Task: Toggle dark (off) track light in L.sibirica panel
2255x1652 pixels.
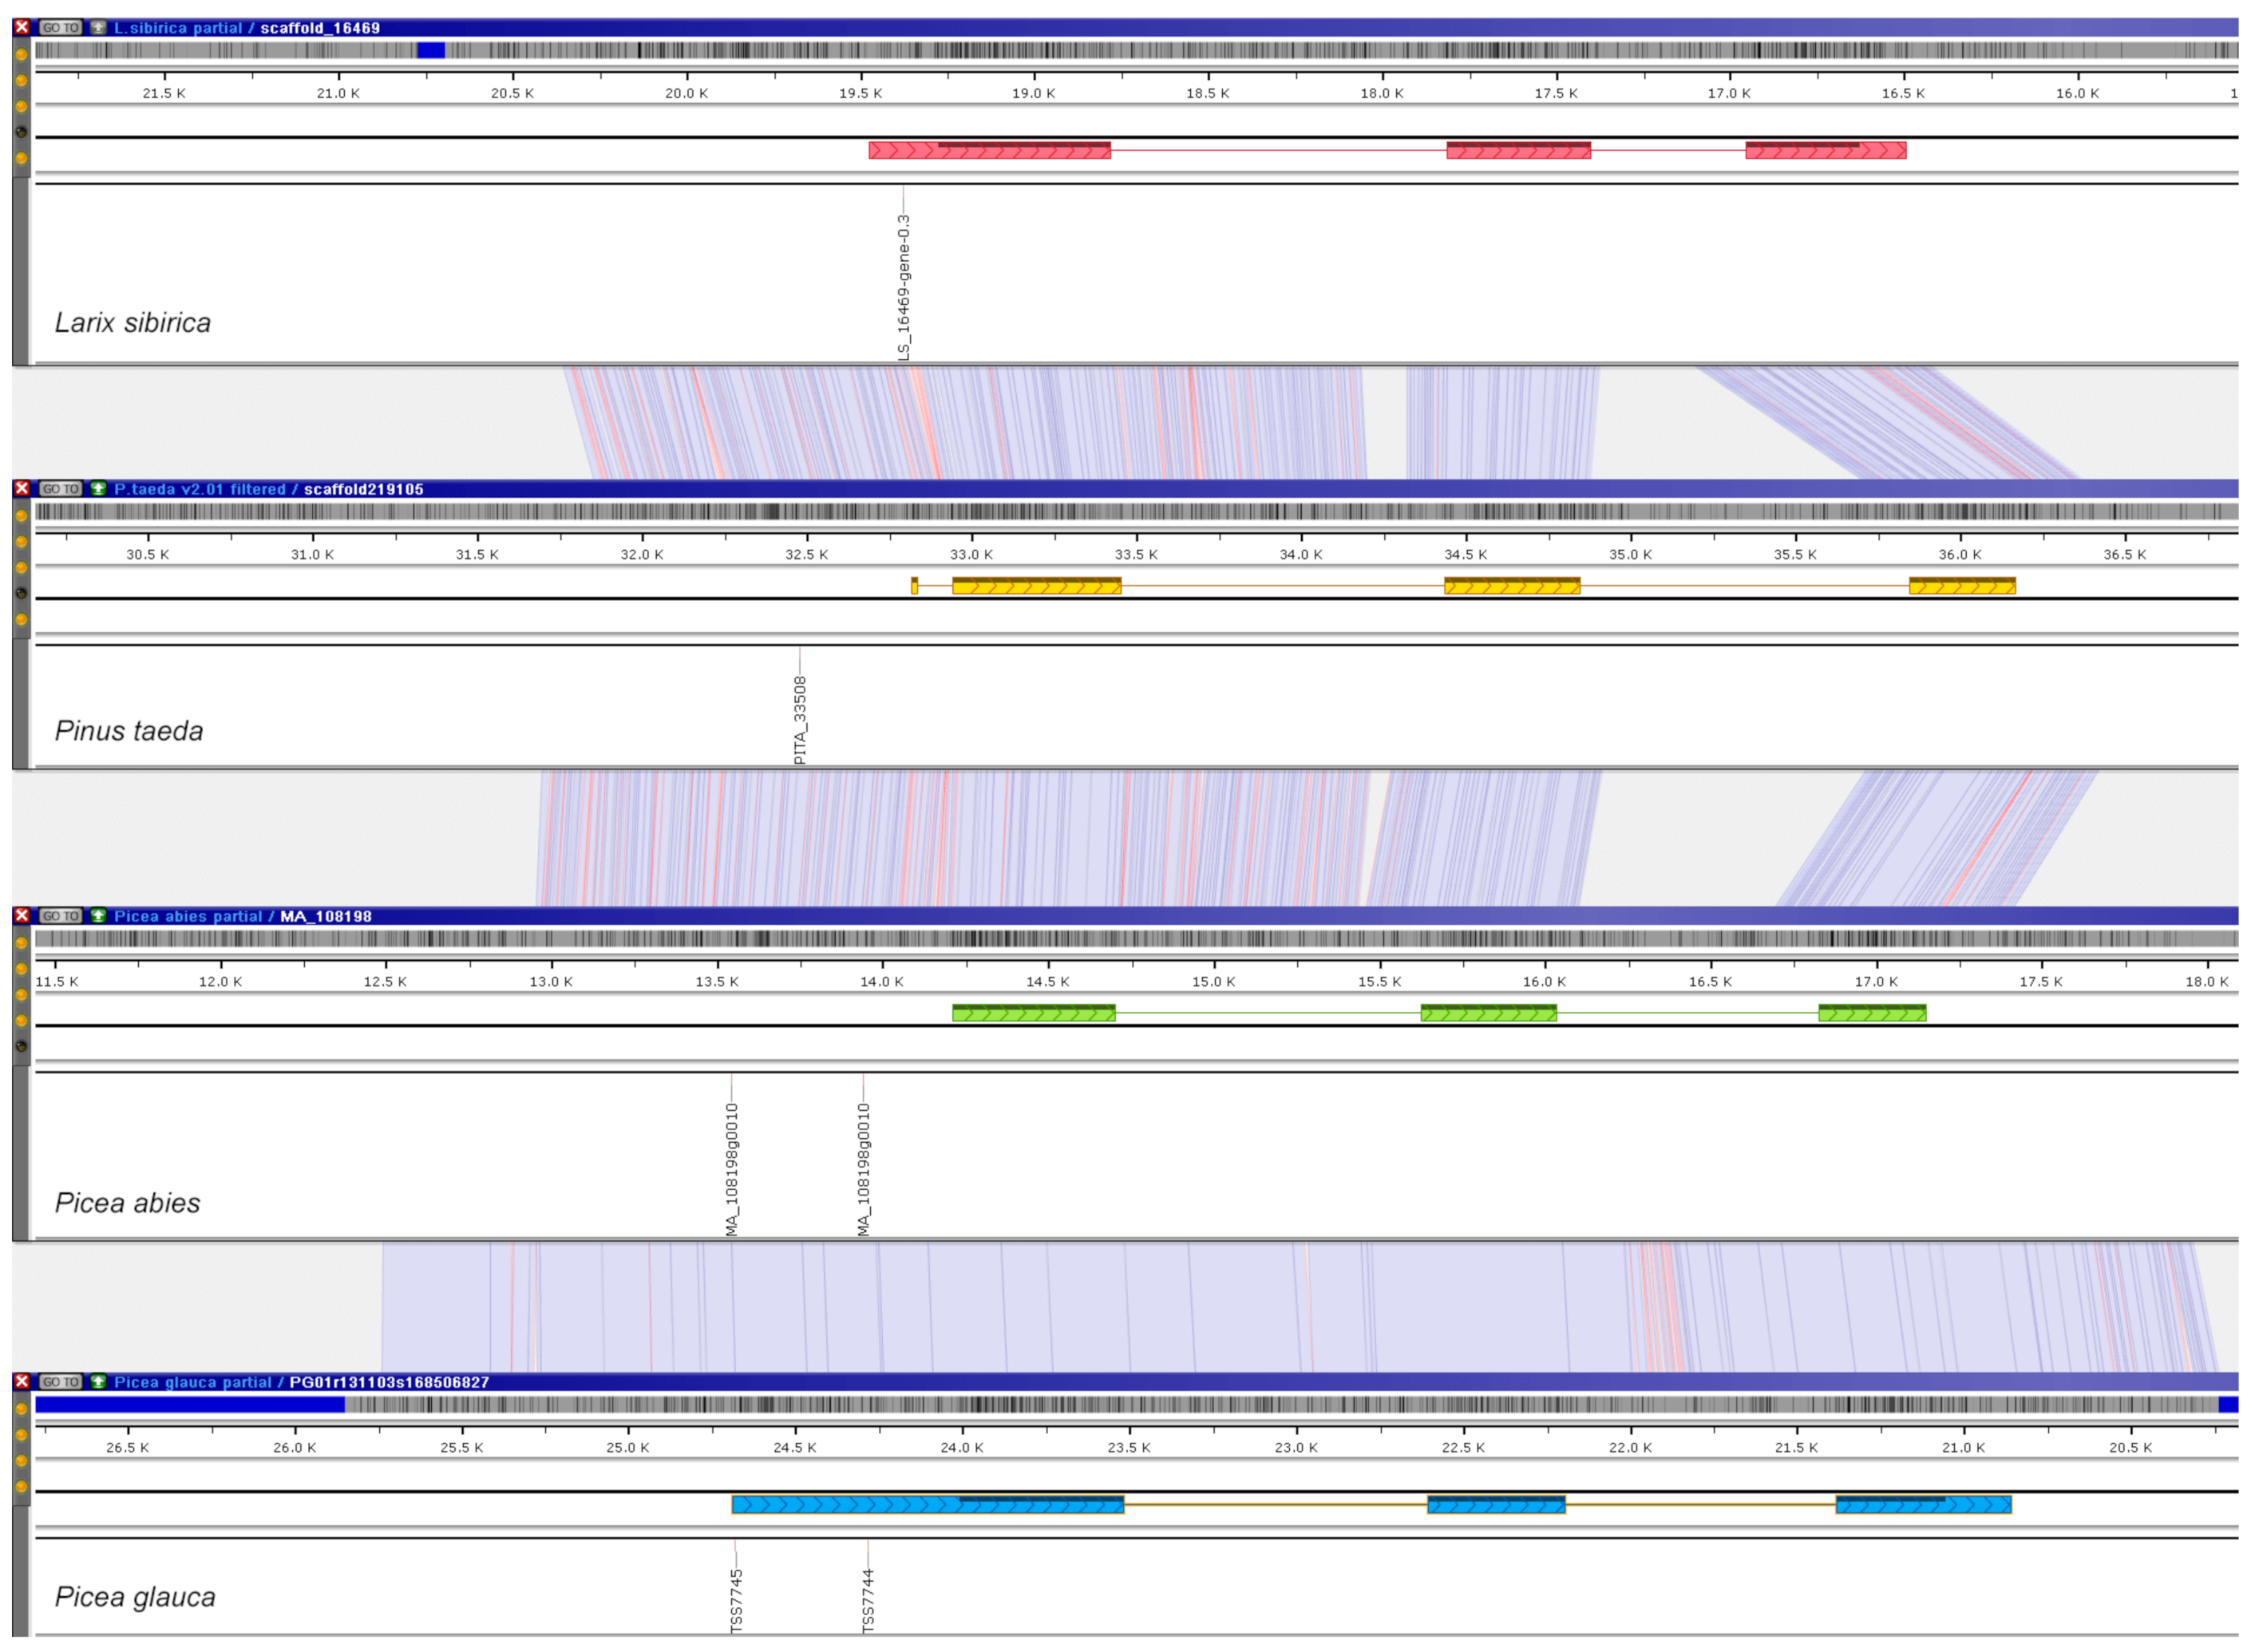Action: (x=21, y=132)
